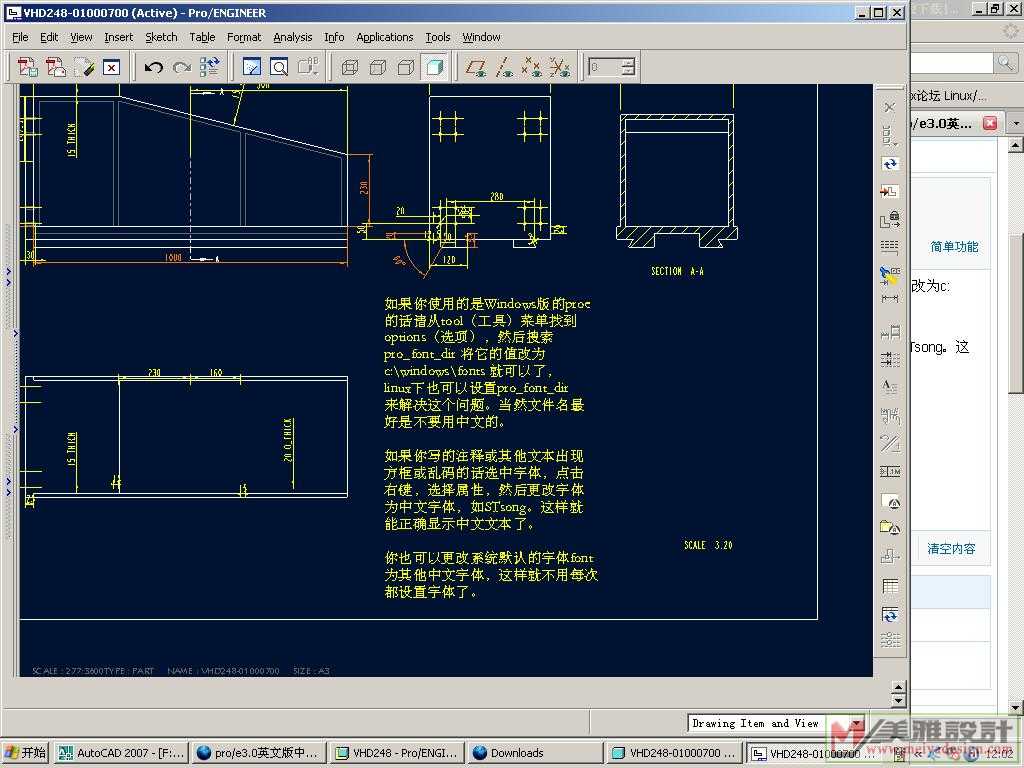Open the Sketch menu
Image resolution: width=1024 pixels, height=768 pixels.
click(x=161, y=37)
